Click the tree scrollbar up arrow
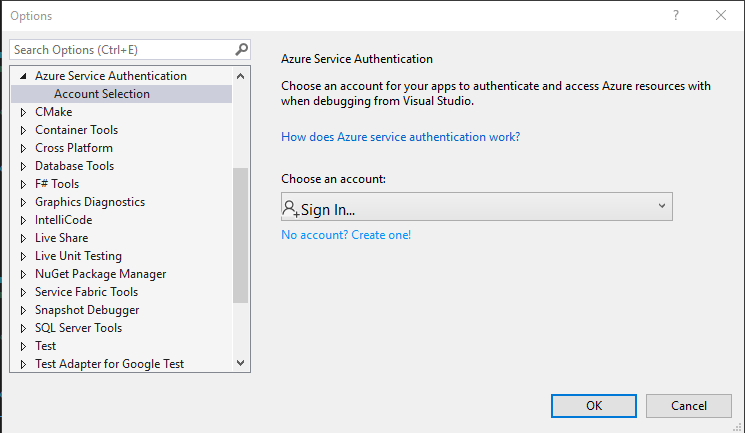The width and height of the screenshot is (745, 433). tap(240, 76)
